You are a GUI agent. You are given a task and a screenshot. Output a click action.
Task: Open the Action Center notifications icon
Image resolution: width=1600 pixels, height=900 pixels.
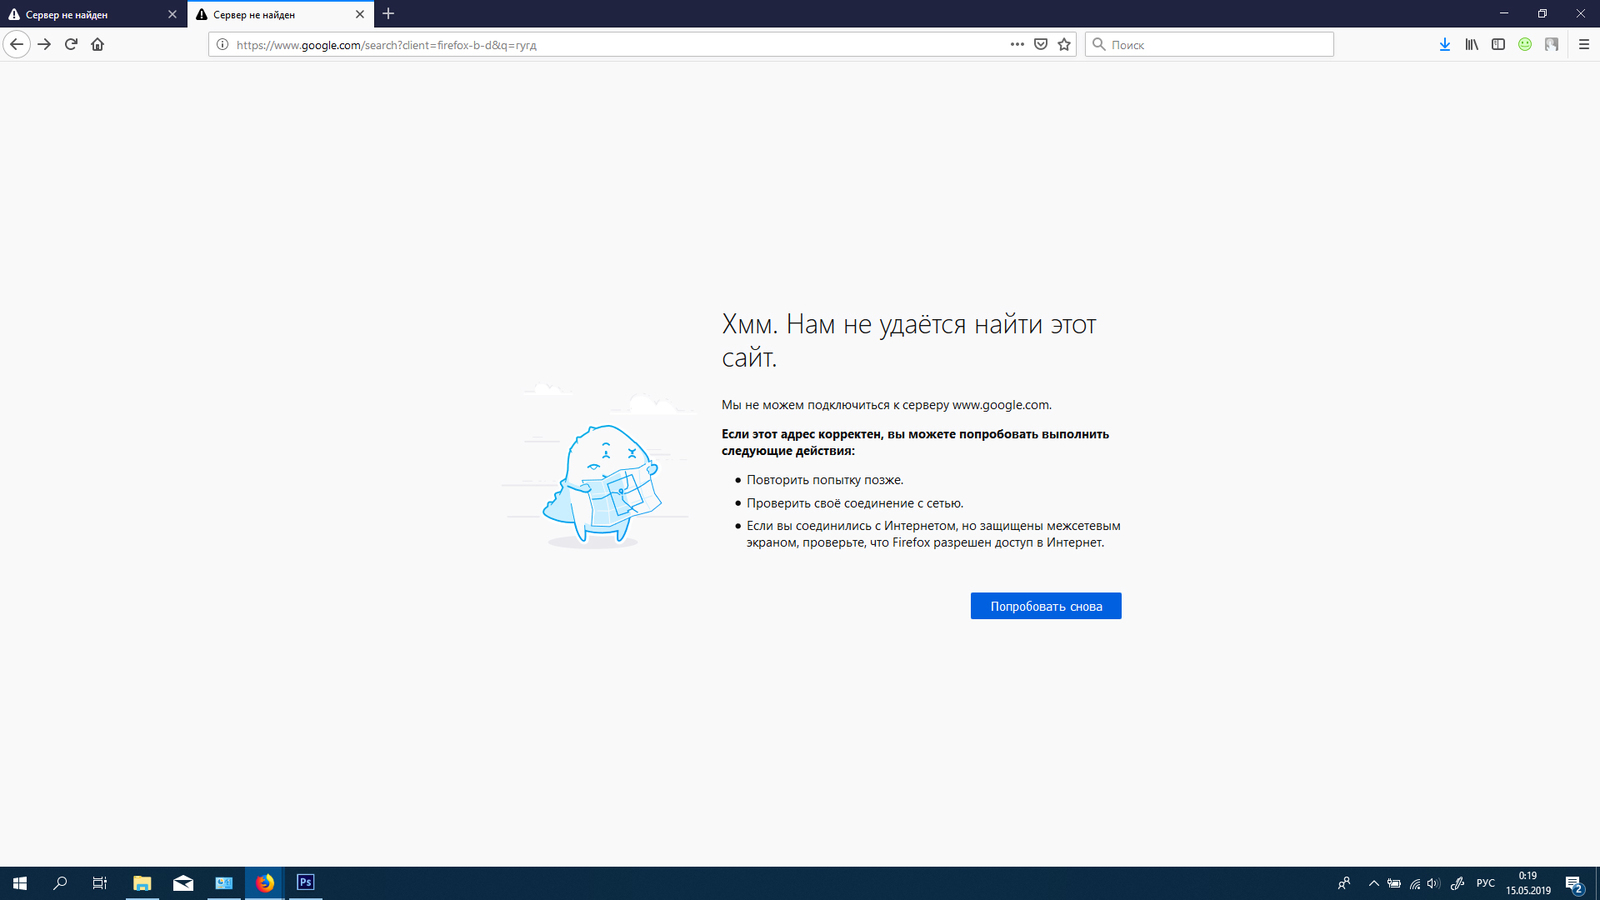(x=1574, y=884)
